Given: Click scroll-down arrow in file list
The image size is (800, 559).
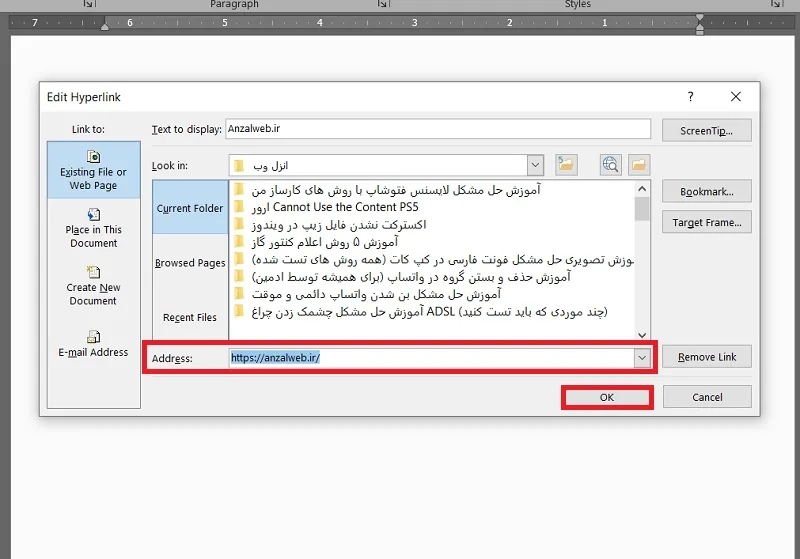Looking at the screenshot, I should (642, 335).
